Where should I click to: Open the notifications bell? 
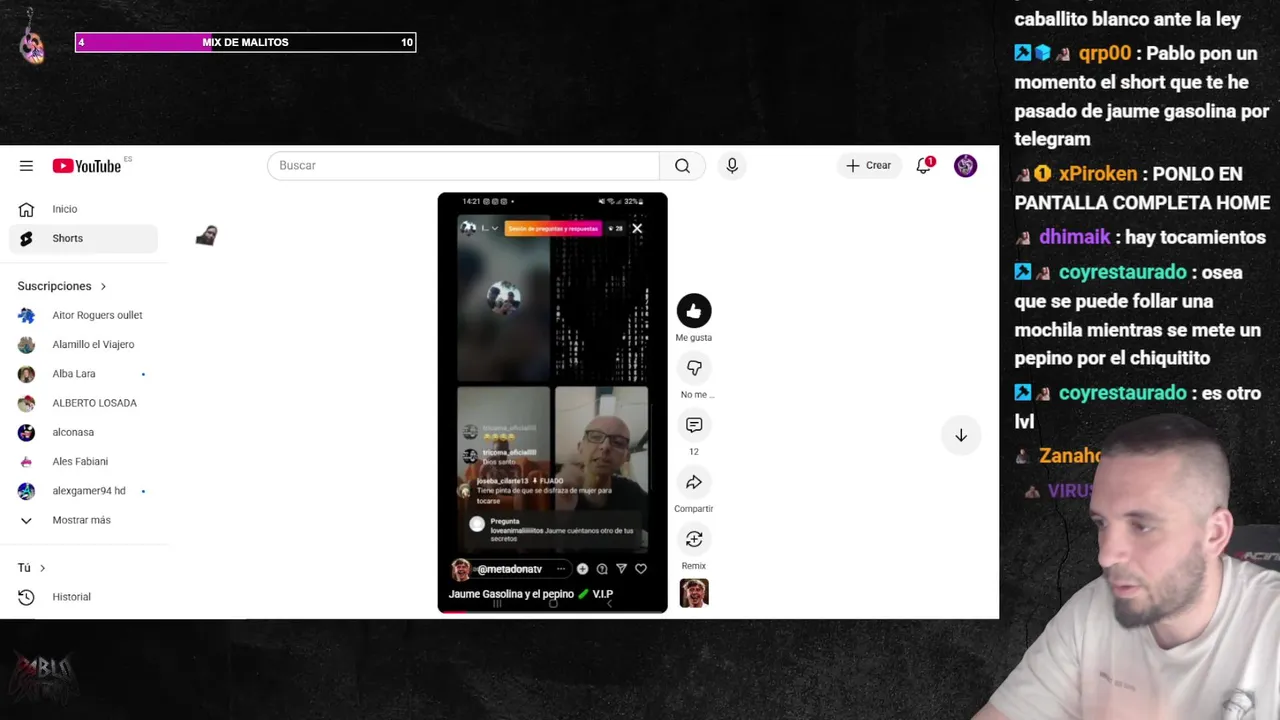pyautogui.click(x=924, y=166)
